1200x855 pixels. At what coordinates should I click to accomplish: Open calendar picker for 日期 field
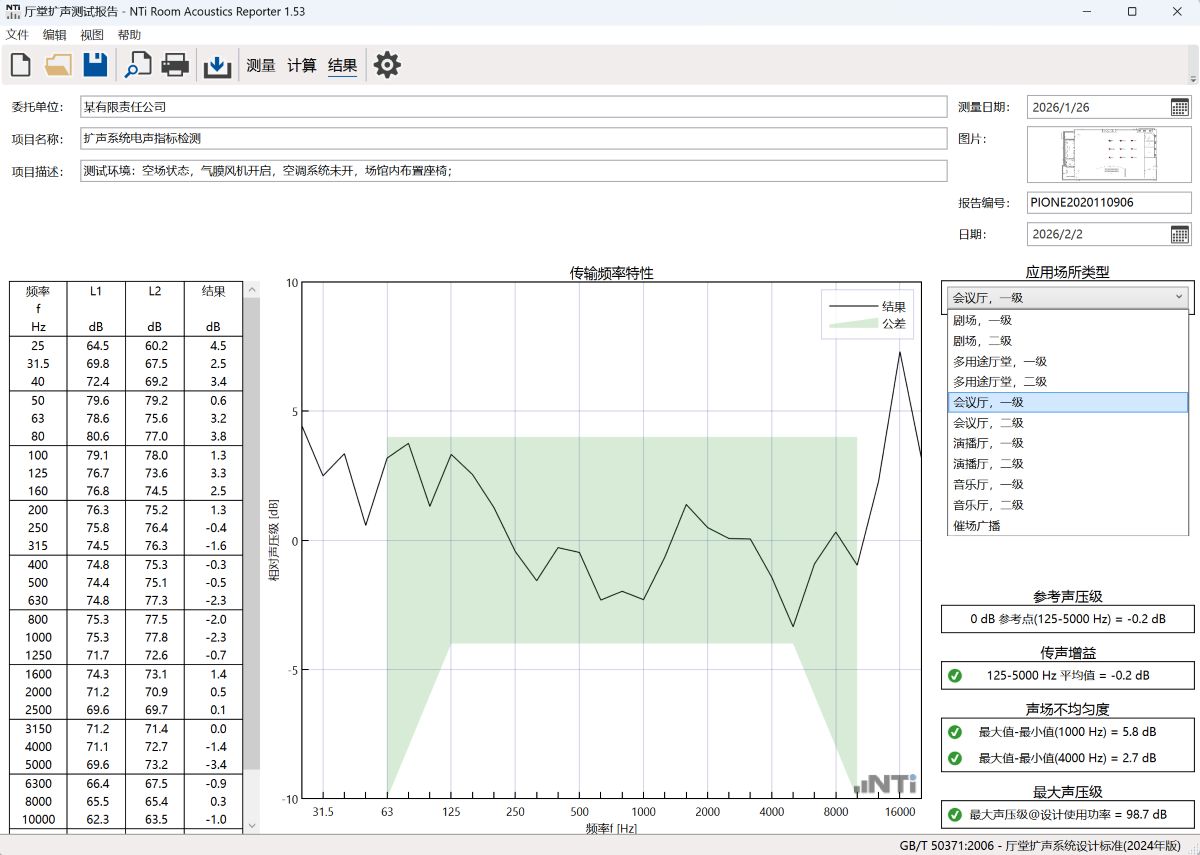1179,234
